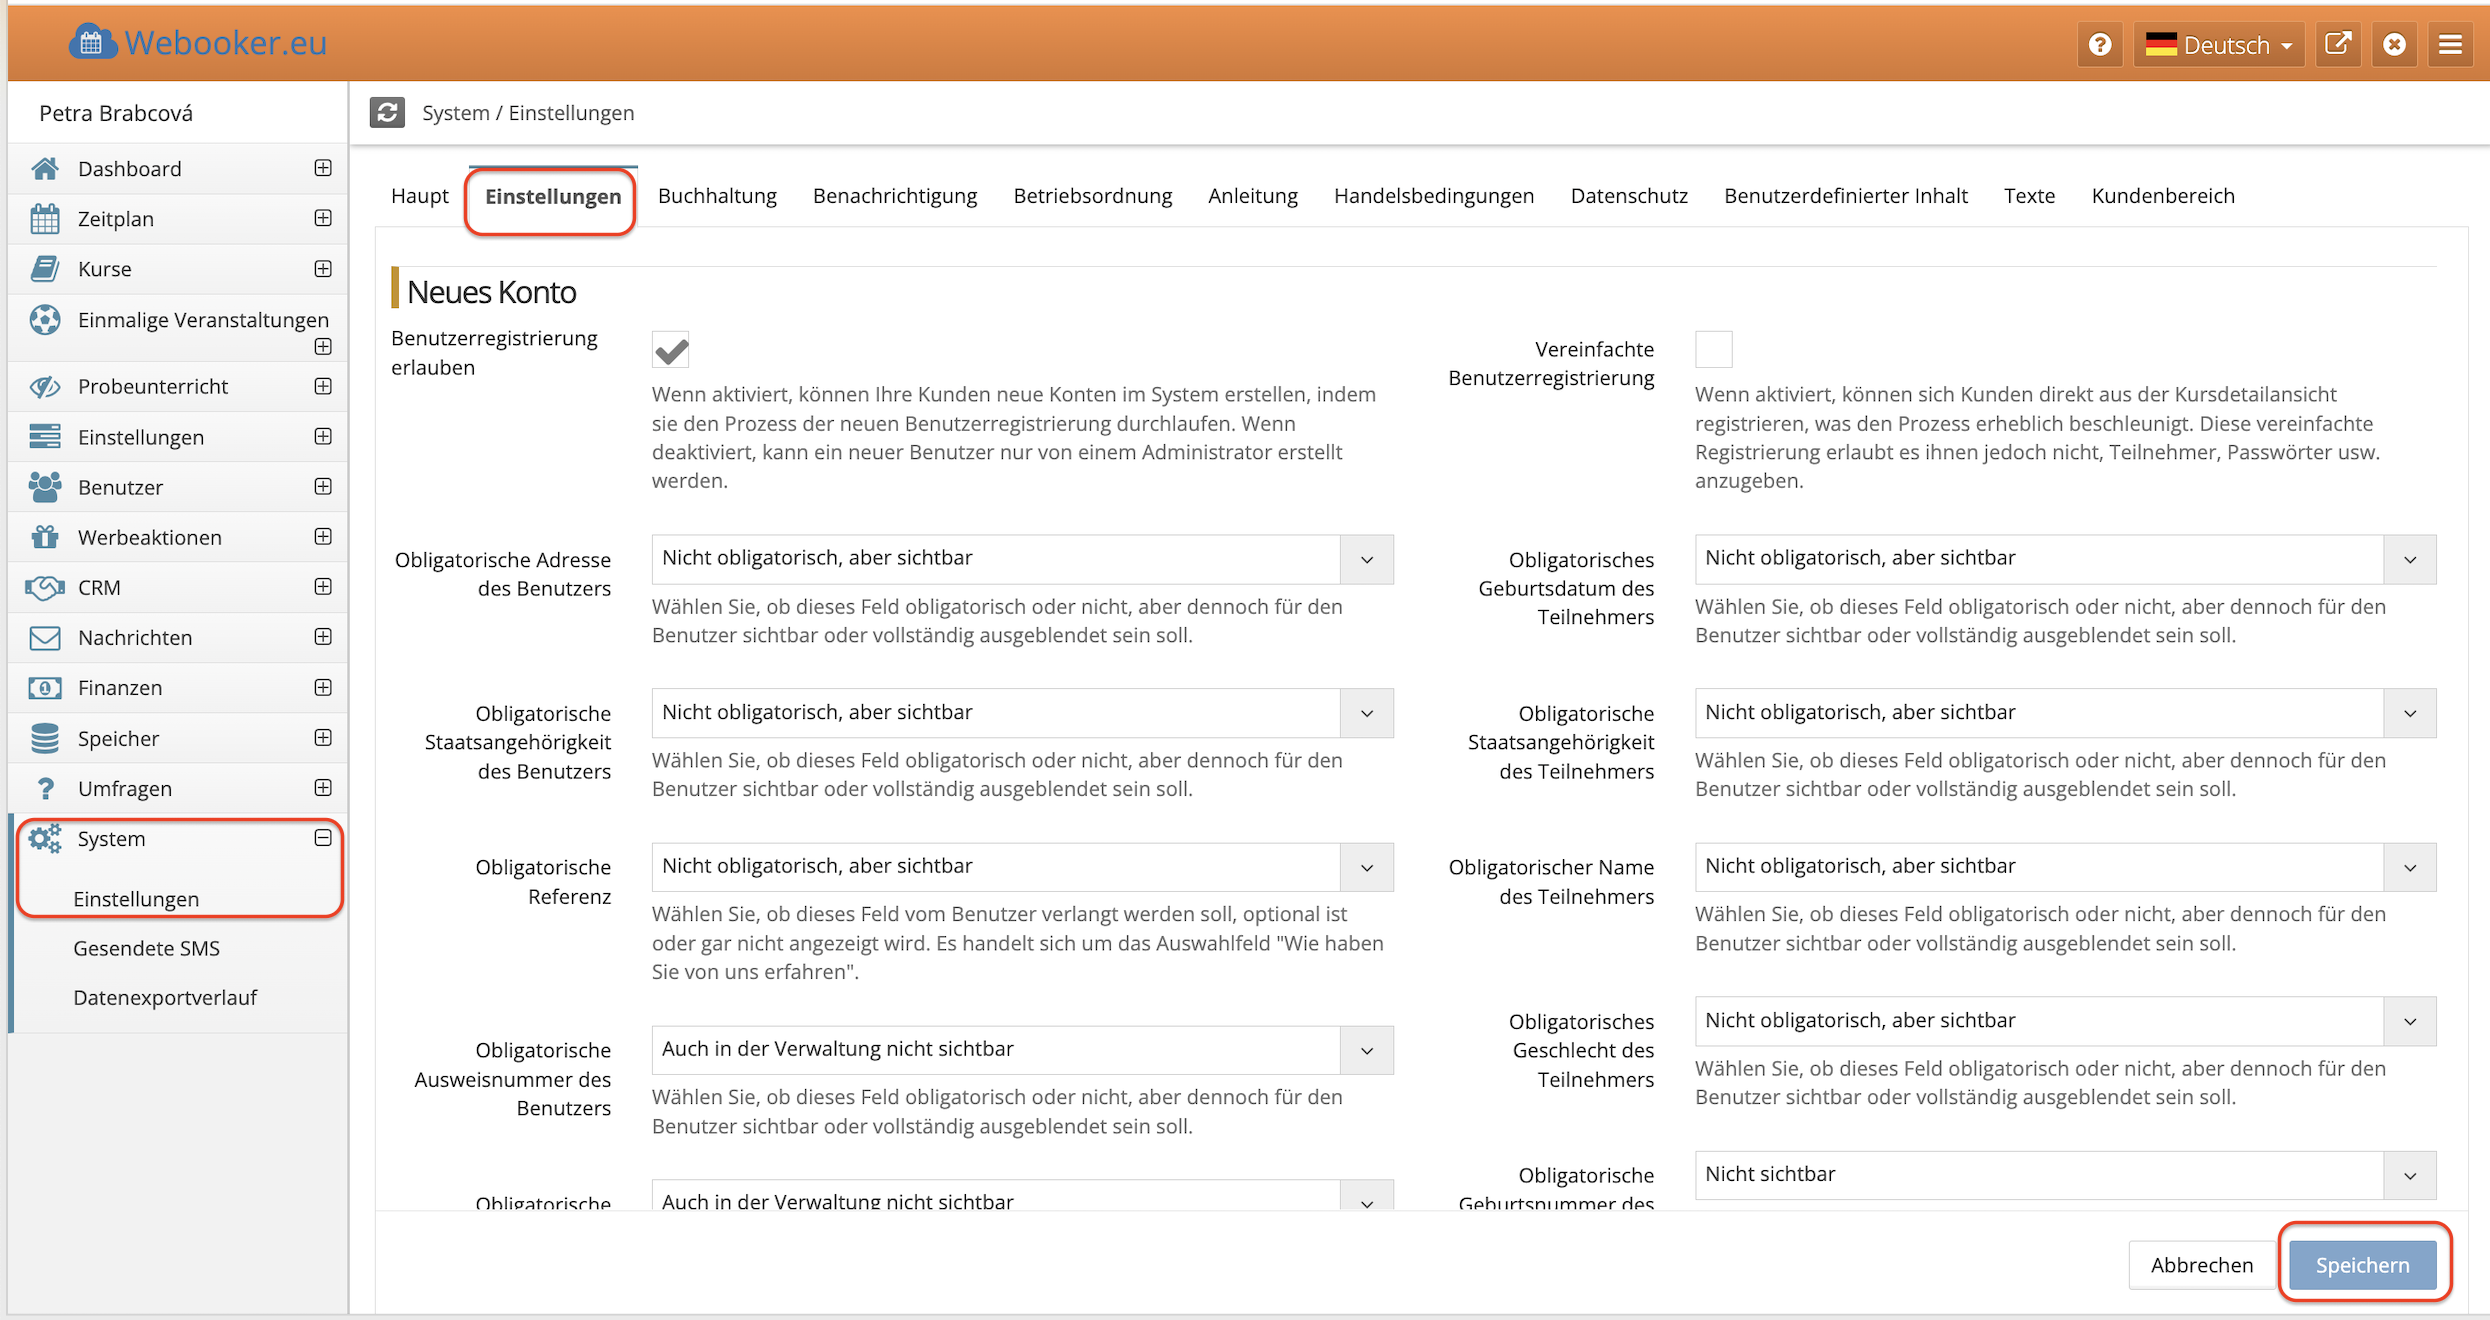Switch to the Buchhaltung tab
This screenshot has width=2490, height=1320.
click(x=717, y=196)
